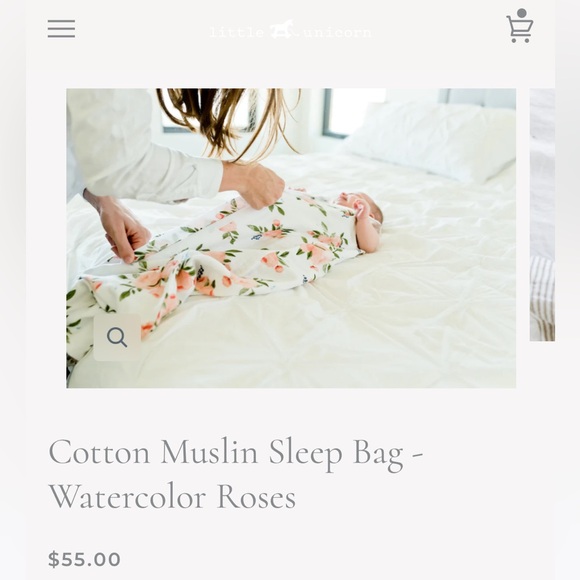580x580 pixels.
Task: Click the Watercolor Roses title line
Action: coord(172,497)
